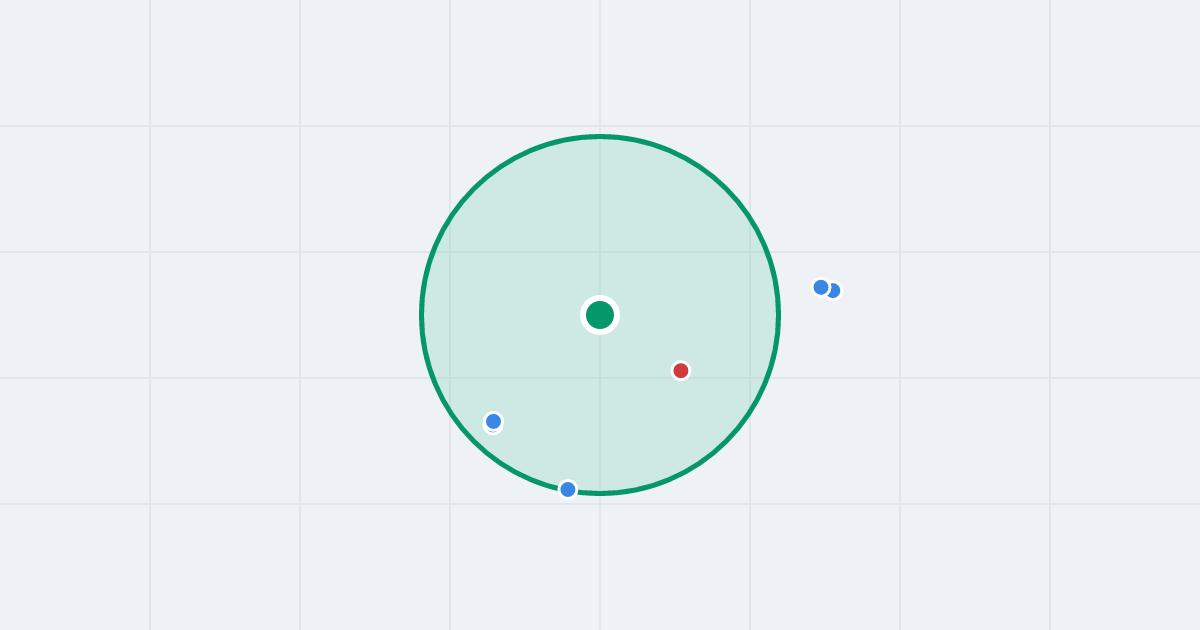The height and width of the screenshot is (630, 1200).
Task: Select the blue marker on the circle's edge
Action: click(x=568, y=489)
